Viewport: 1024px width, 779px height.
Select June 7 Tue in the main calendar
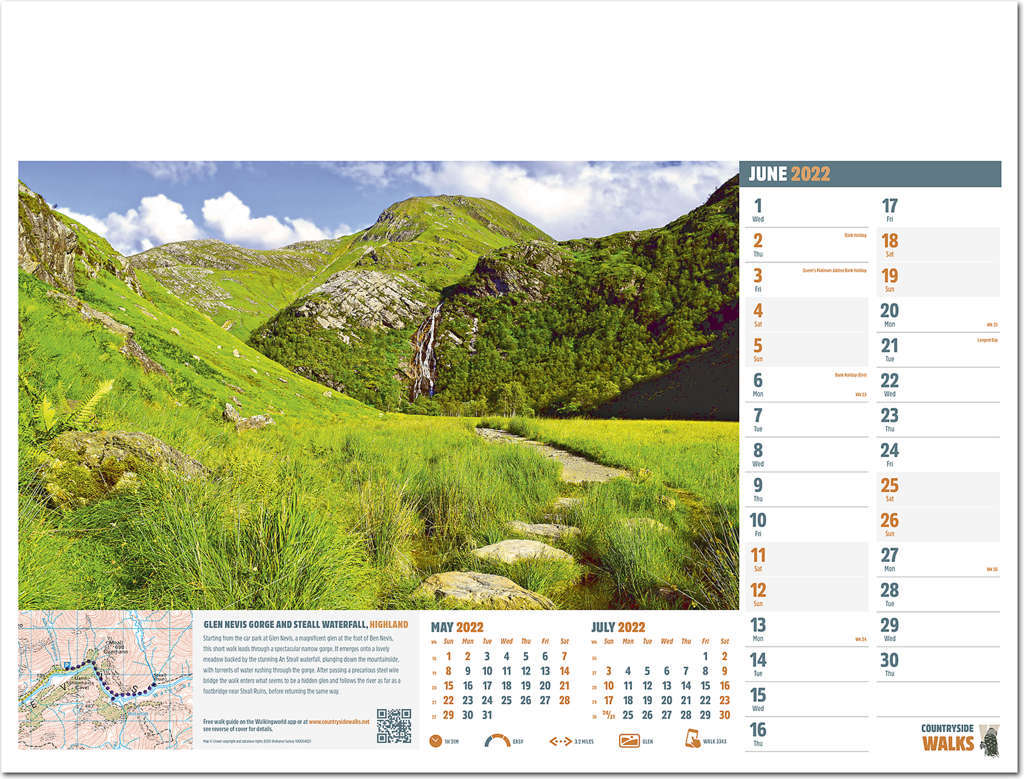pyautogui.click(x=807, y=420)
